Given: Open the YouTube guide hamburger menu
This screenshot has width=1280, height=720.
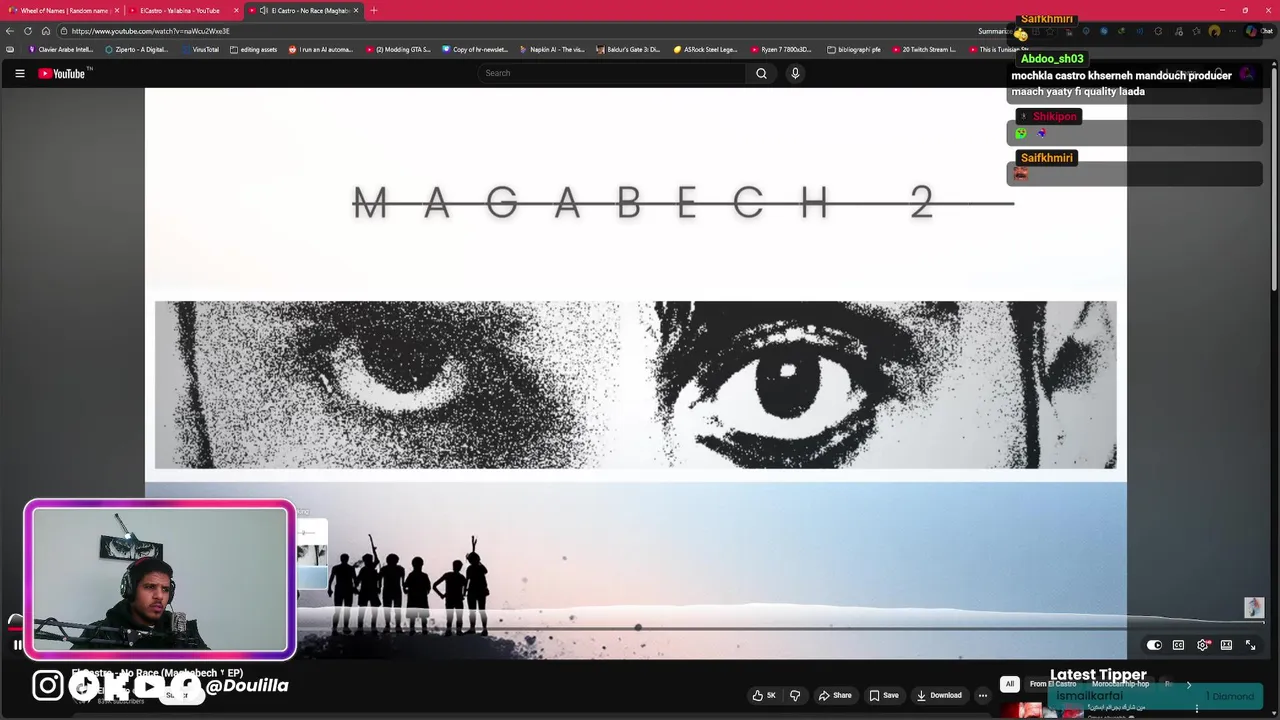Looking at the screenshot, I should tap(19, 73).
